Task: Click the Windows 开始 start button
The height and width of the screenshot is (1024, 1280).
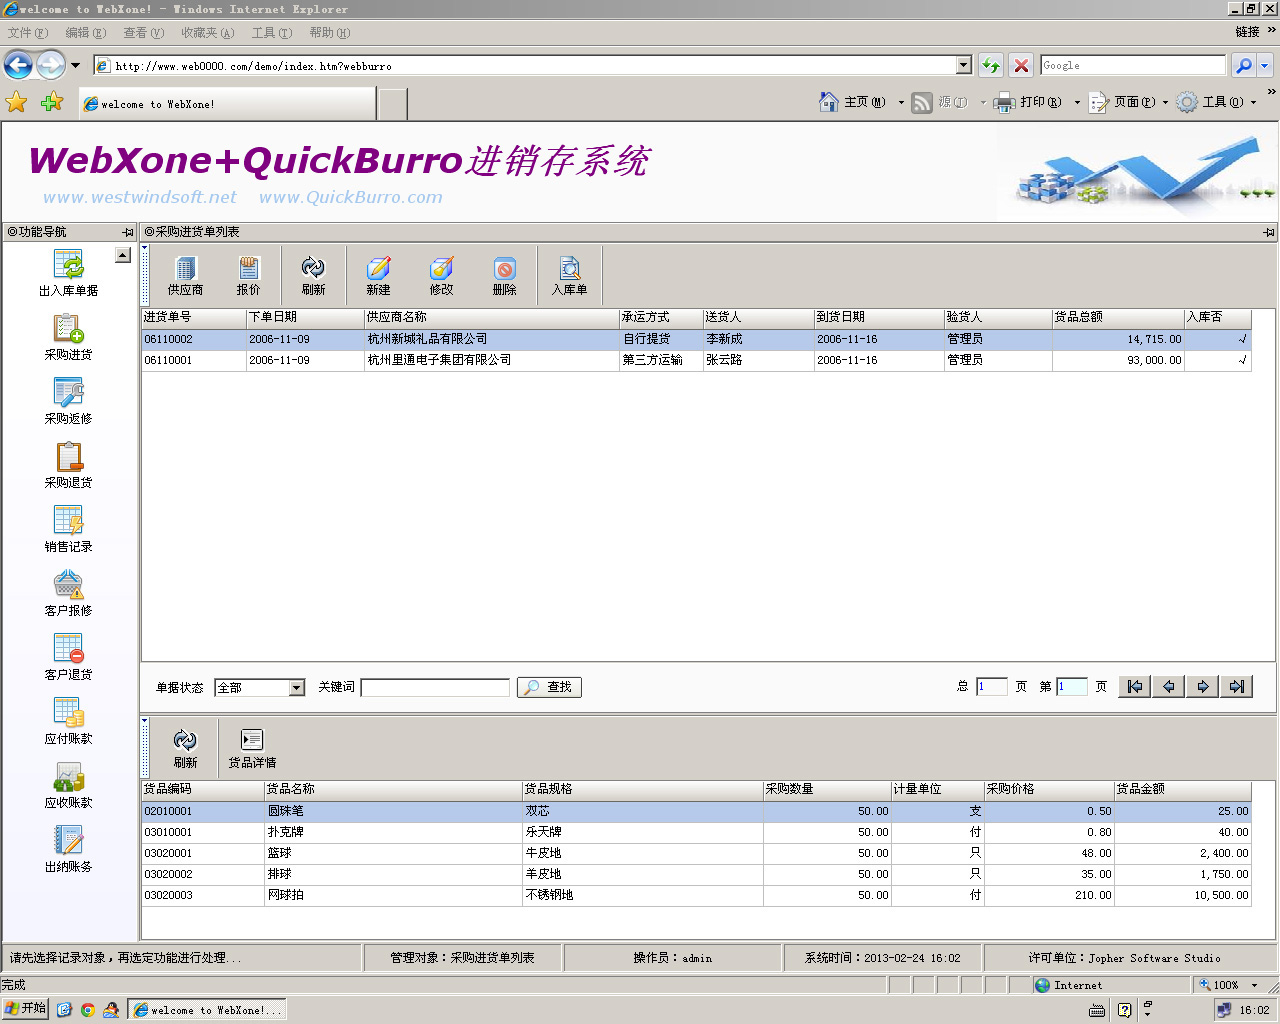Action: click(x=25, y=1009)
